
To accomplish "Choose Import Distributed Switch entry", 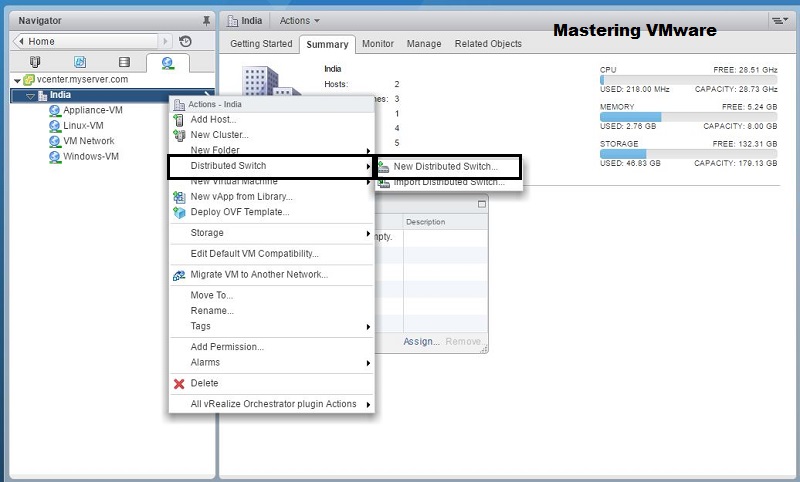I will point(448,183).
